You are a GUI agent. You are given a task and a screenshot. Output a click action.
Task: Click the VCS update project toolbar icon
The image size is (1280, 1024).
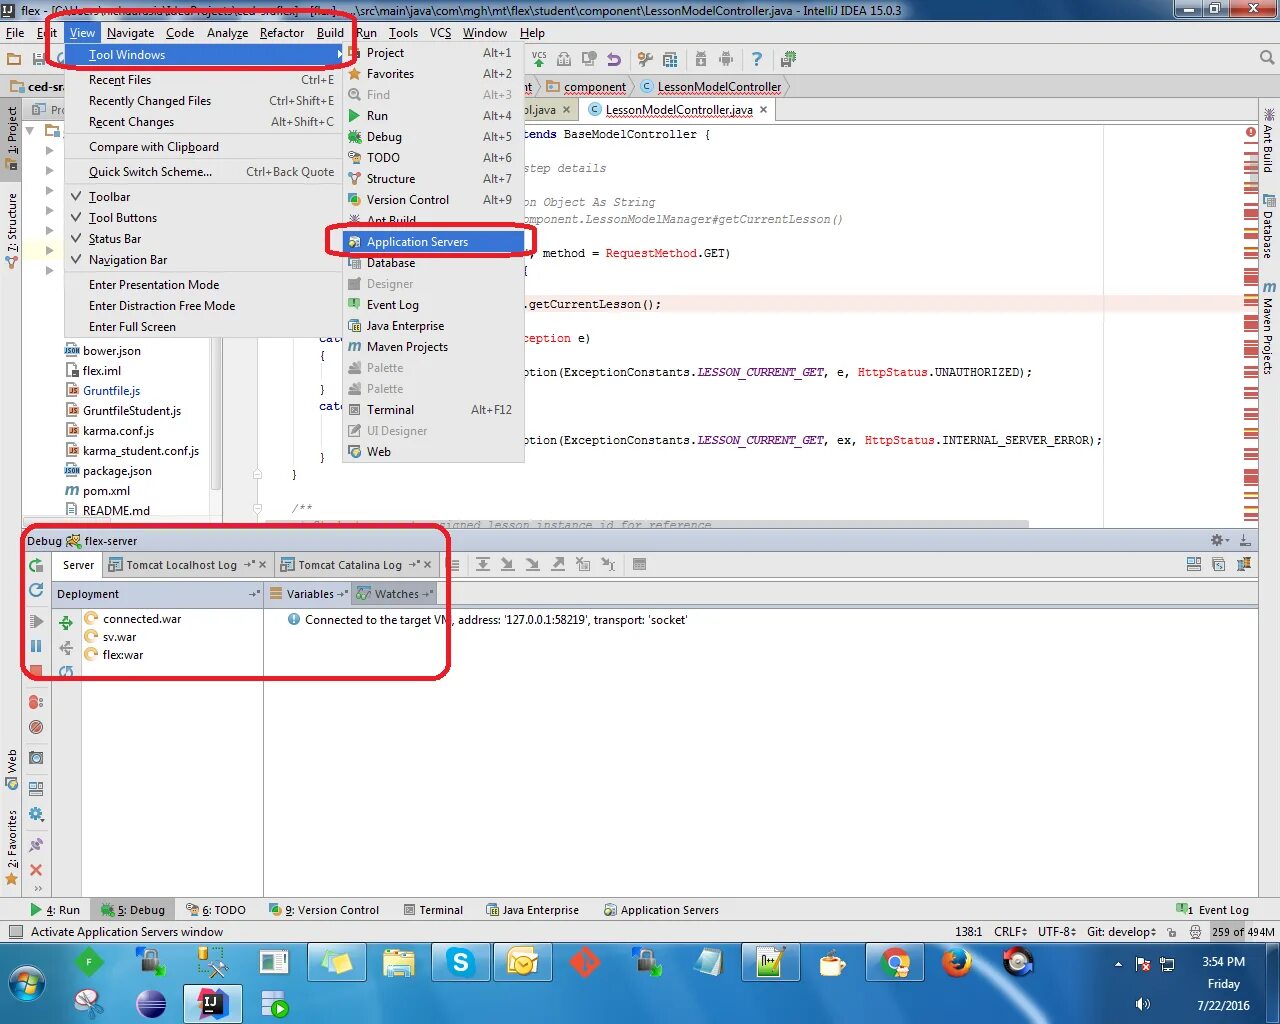click(x=539, y=59)
